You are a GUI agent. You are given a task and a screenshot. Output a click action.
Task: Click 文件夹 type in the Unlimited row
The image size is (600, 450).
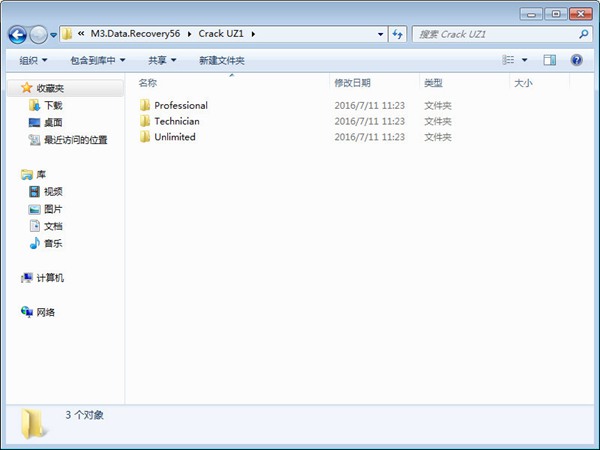438,137
